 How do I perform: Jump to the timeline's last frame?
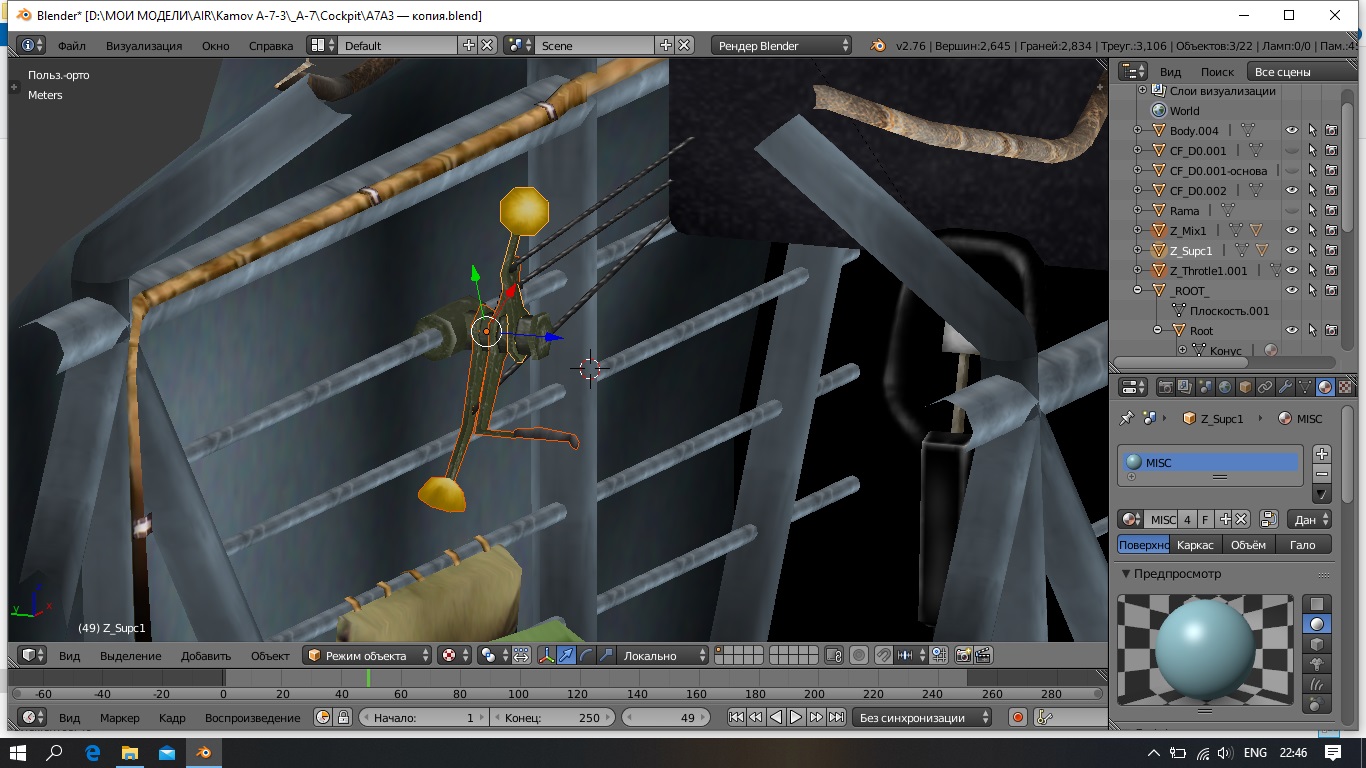[837, 717]
